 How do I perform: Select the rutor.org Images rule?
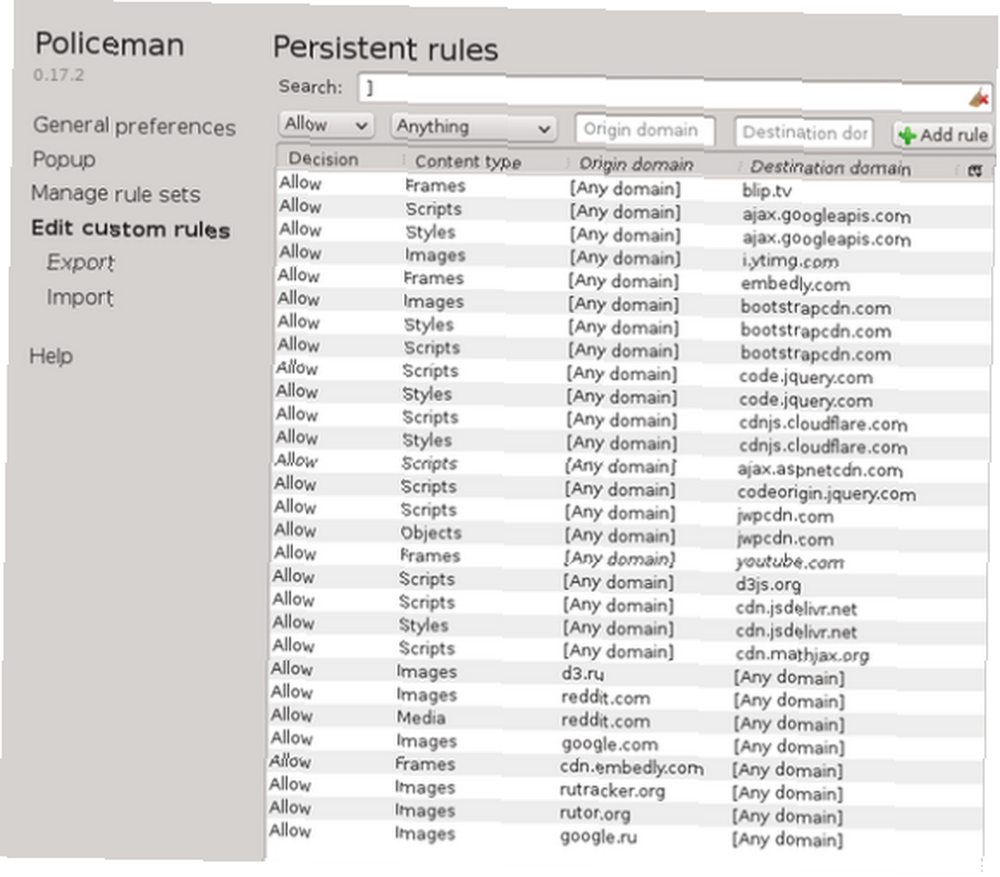tap(626, 811)
